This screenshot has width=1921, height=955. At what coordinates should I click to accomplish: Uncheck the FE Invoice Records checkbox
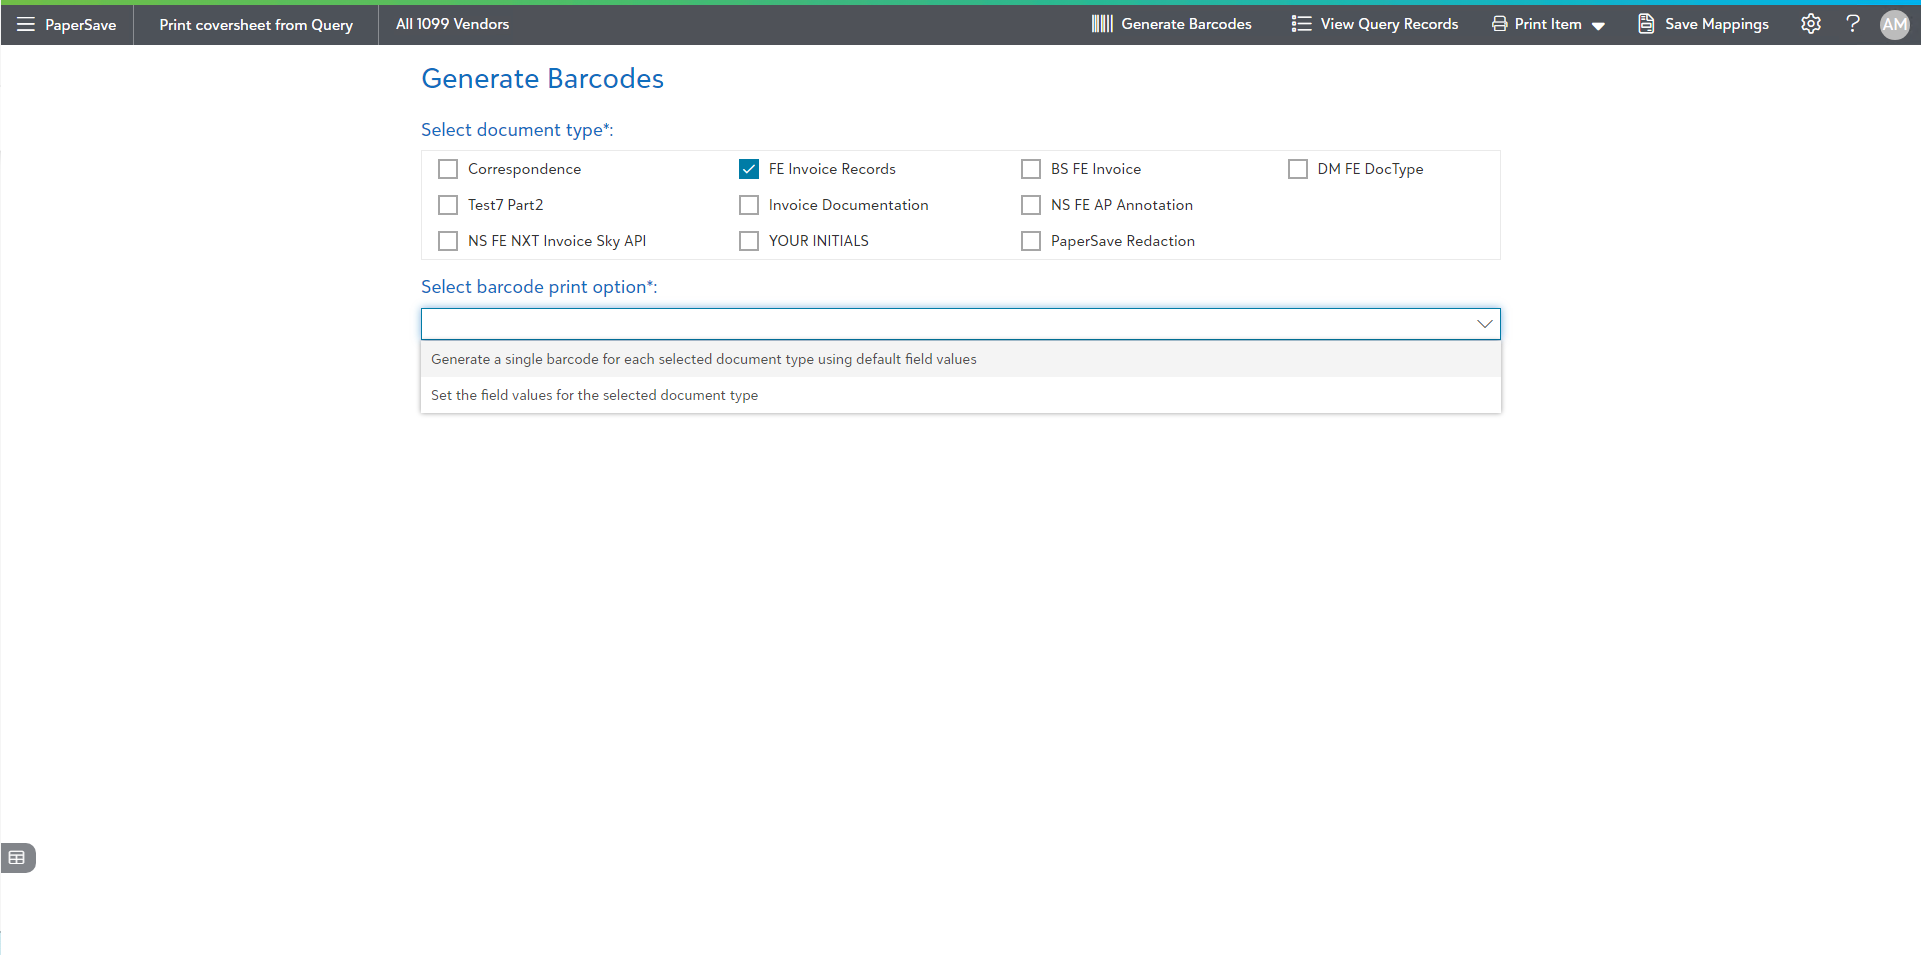[749, 169]
